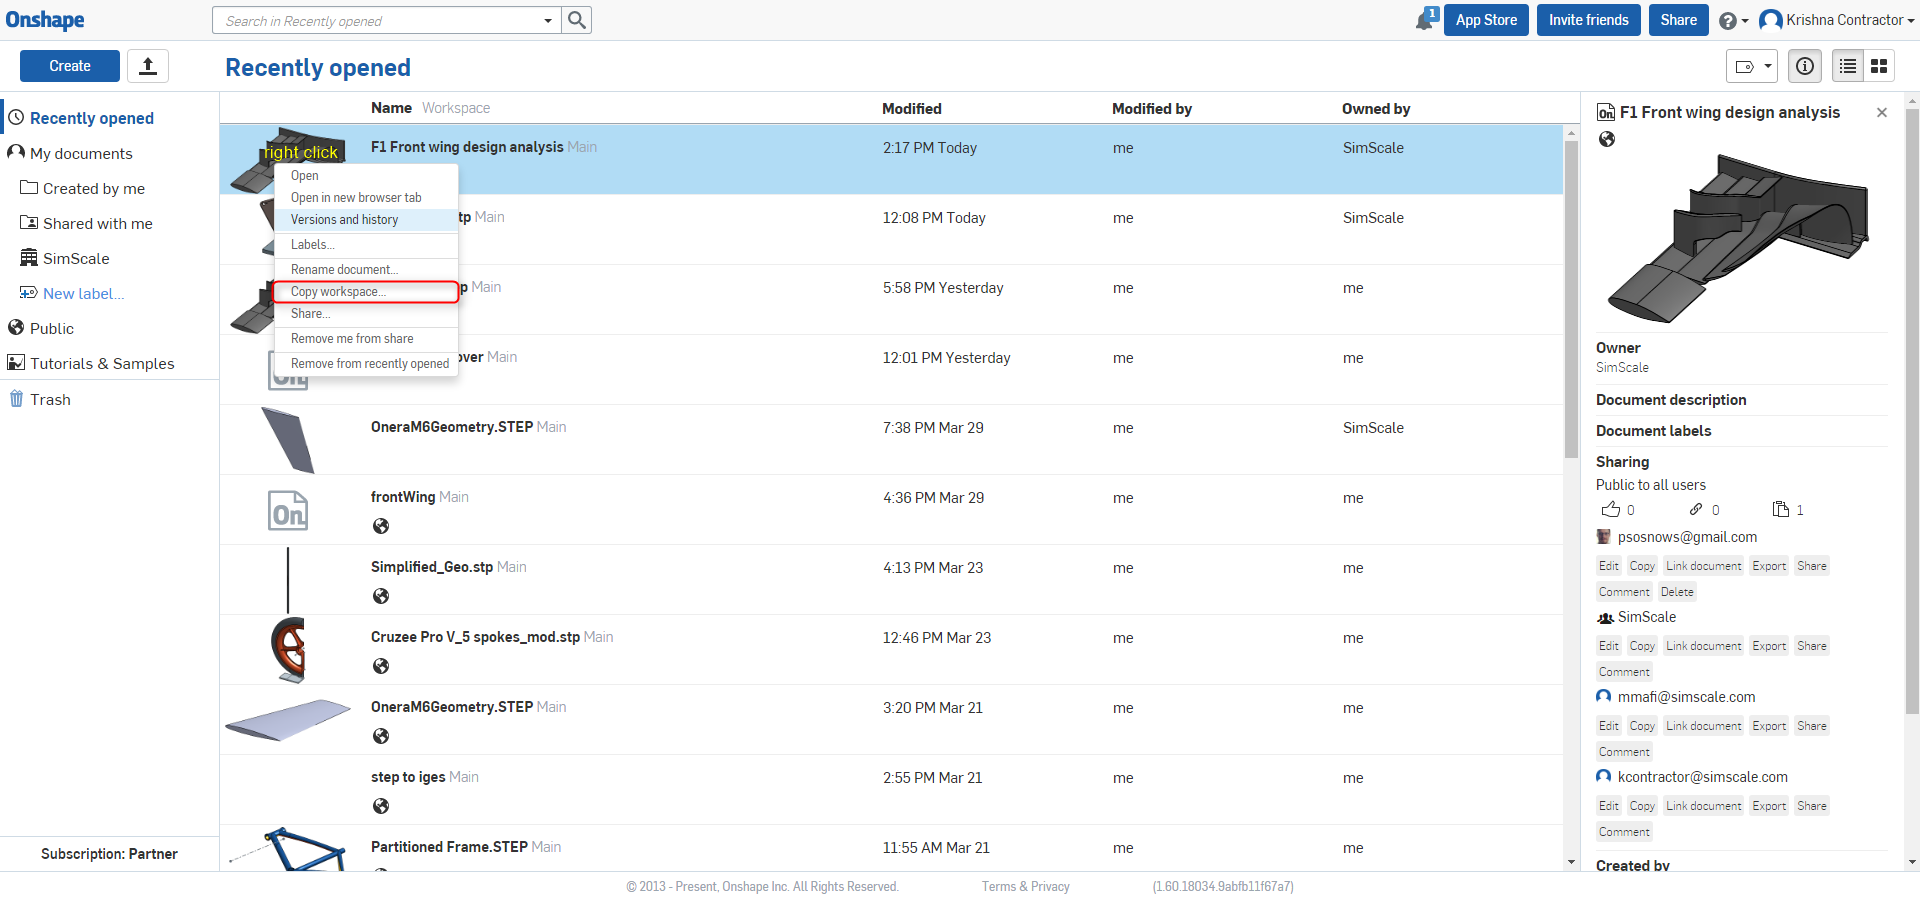Viewport: 1920px width, 901px height.
Task: Click the frontWing document icon
Action: click(288, 510)
